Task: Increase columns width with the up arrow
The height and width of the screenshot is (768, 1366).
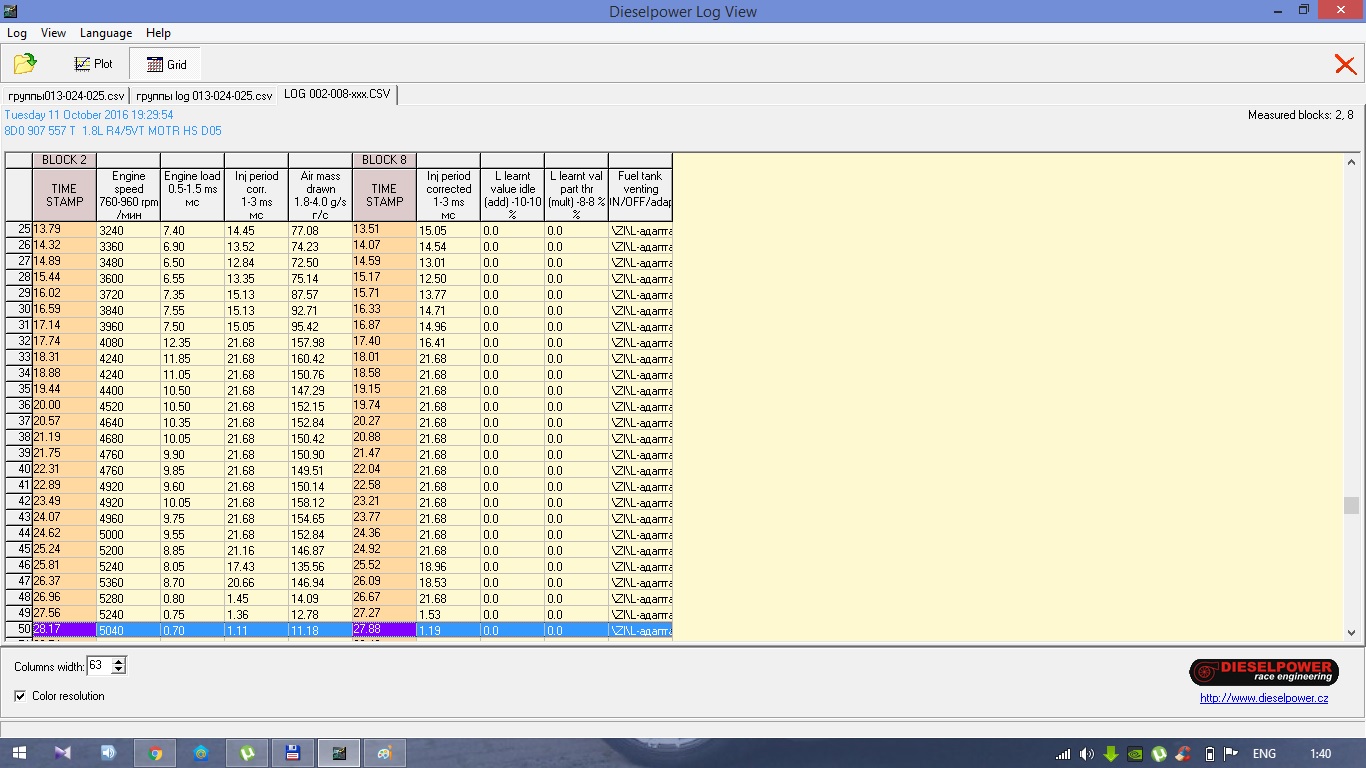Action: 119,662
